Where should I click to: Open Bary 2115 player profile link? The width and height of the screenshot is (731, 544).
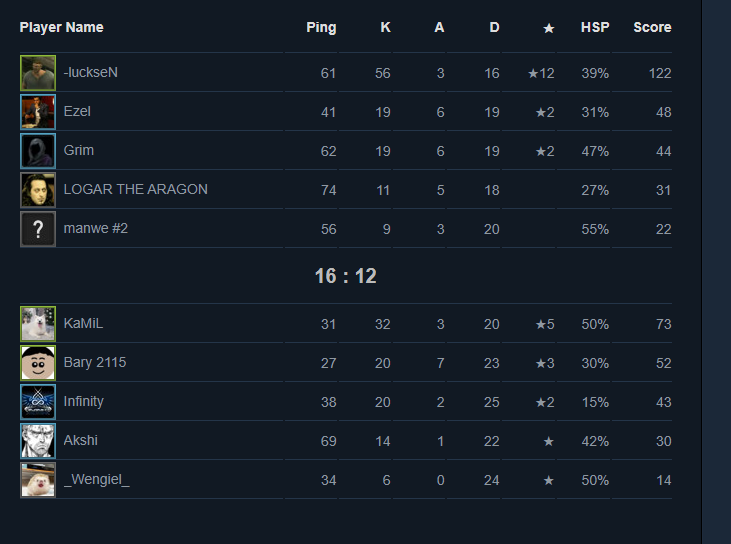tap(95, 363)
